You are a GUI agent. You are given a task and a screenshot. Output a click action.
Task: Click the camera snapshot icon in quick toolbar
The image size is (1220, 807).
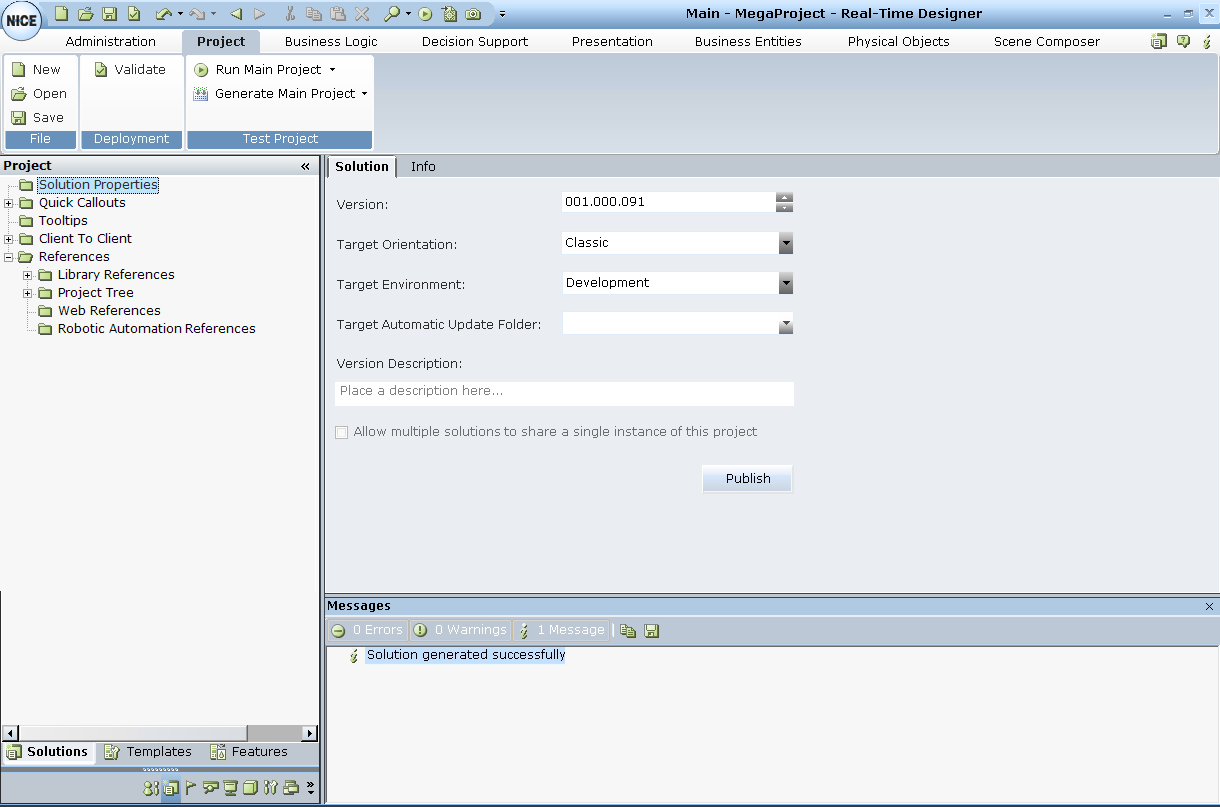click(x=473, y=14)
